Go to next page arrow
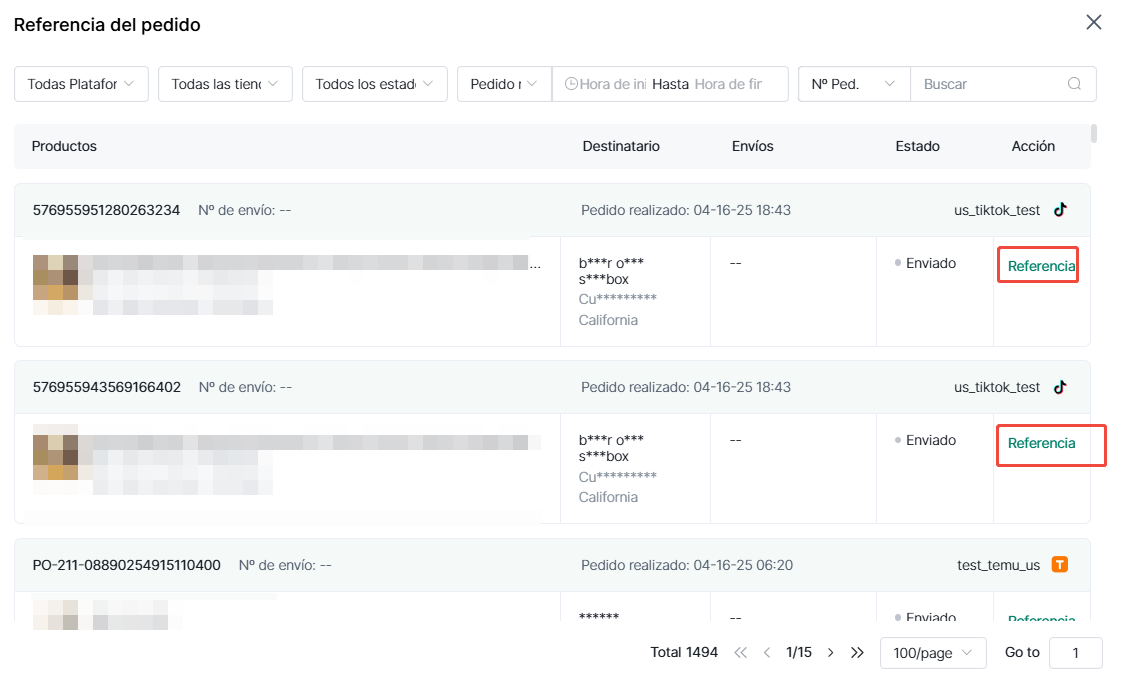This screenshot has width=1125, height=676. (830, 653)
